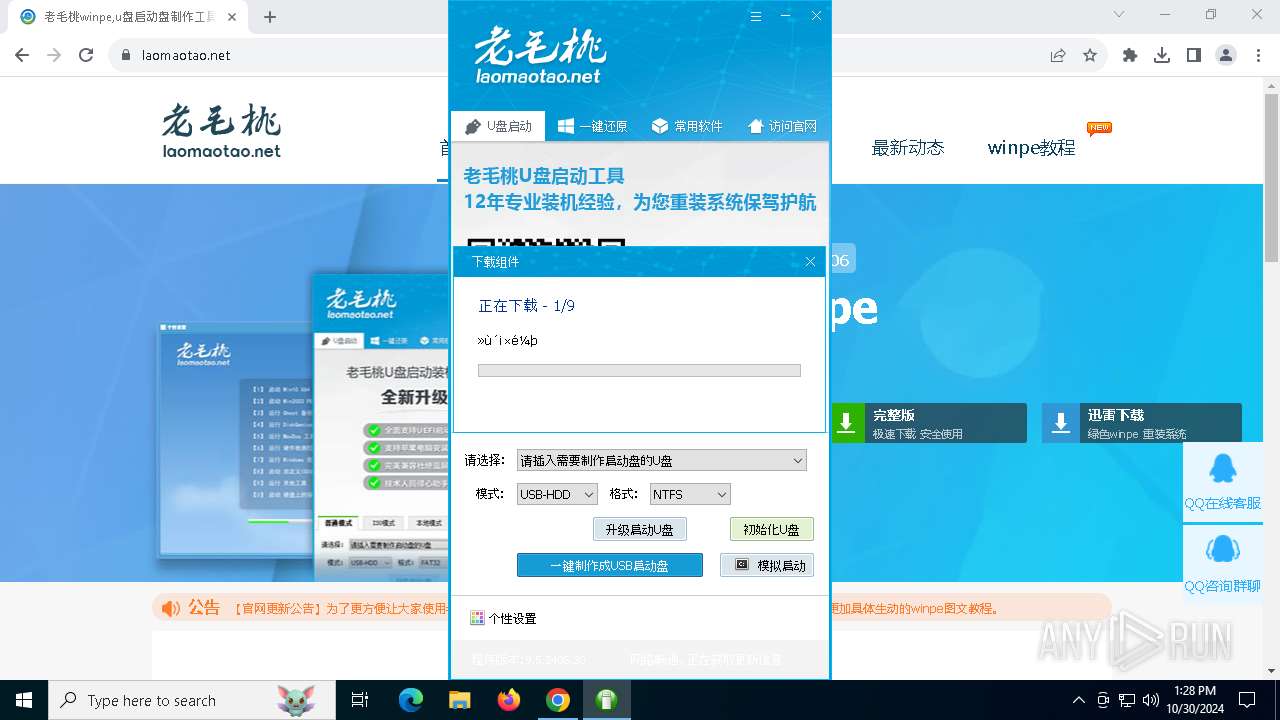Open Chrome downloads icon
This screenshot has height=720, width=1280.
[1162, 55]
